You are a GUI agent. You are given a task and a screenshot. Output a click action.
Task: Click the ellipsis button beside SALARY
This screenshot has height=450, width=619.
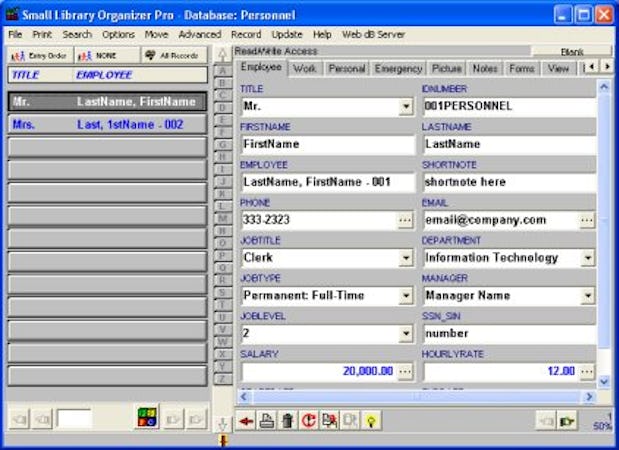pos(405,371)
